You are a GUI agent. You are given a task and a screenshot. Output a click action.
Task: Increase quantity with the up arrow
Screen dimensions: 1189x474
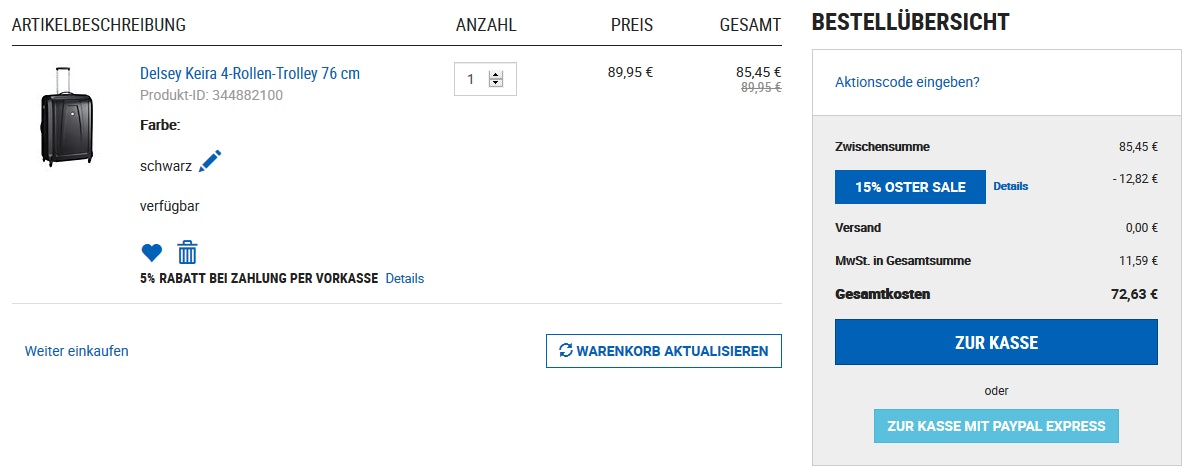coord(496,73)
